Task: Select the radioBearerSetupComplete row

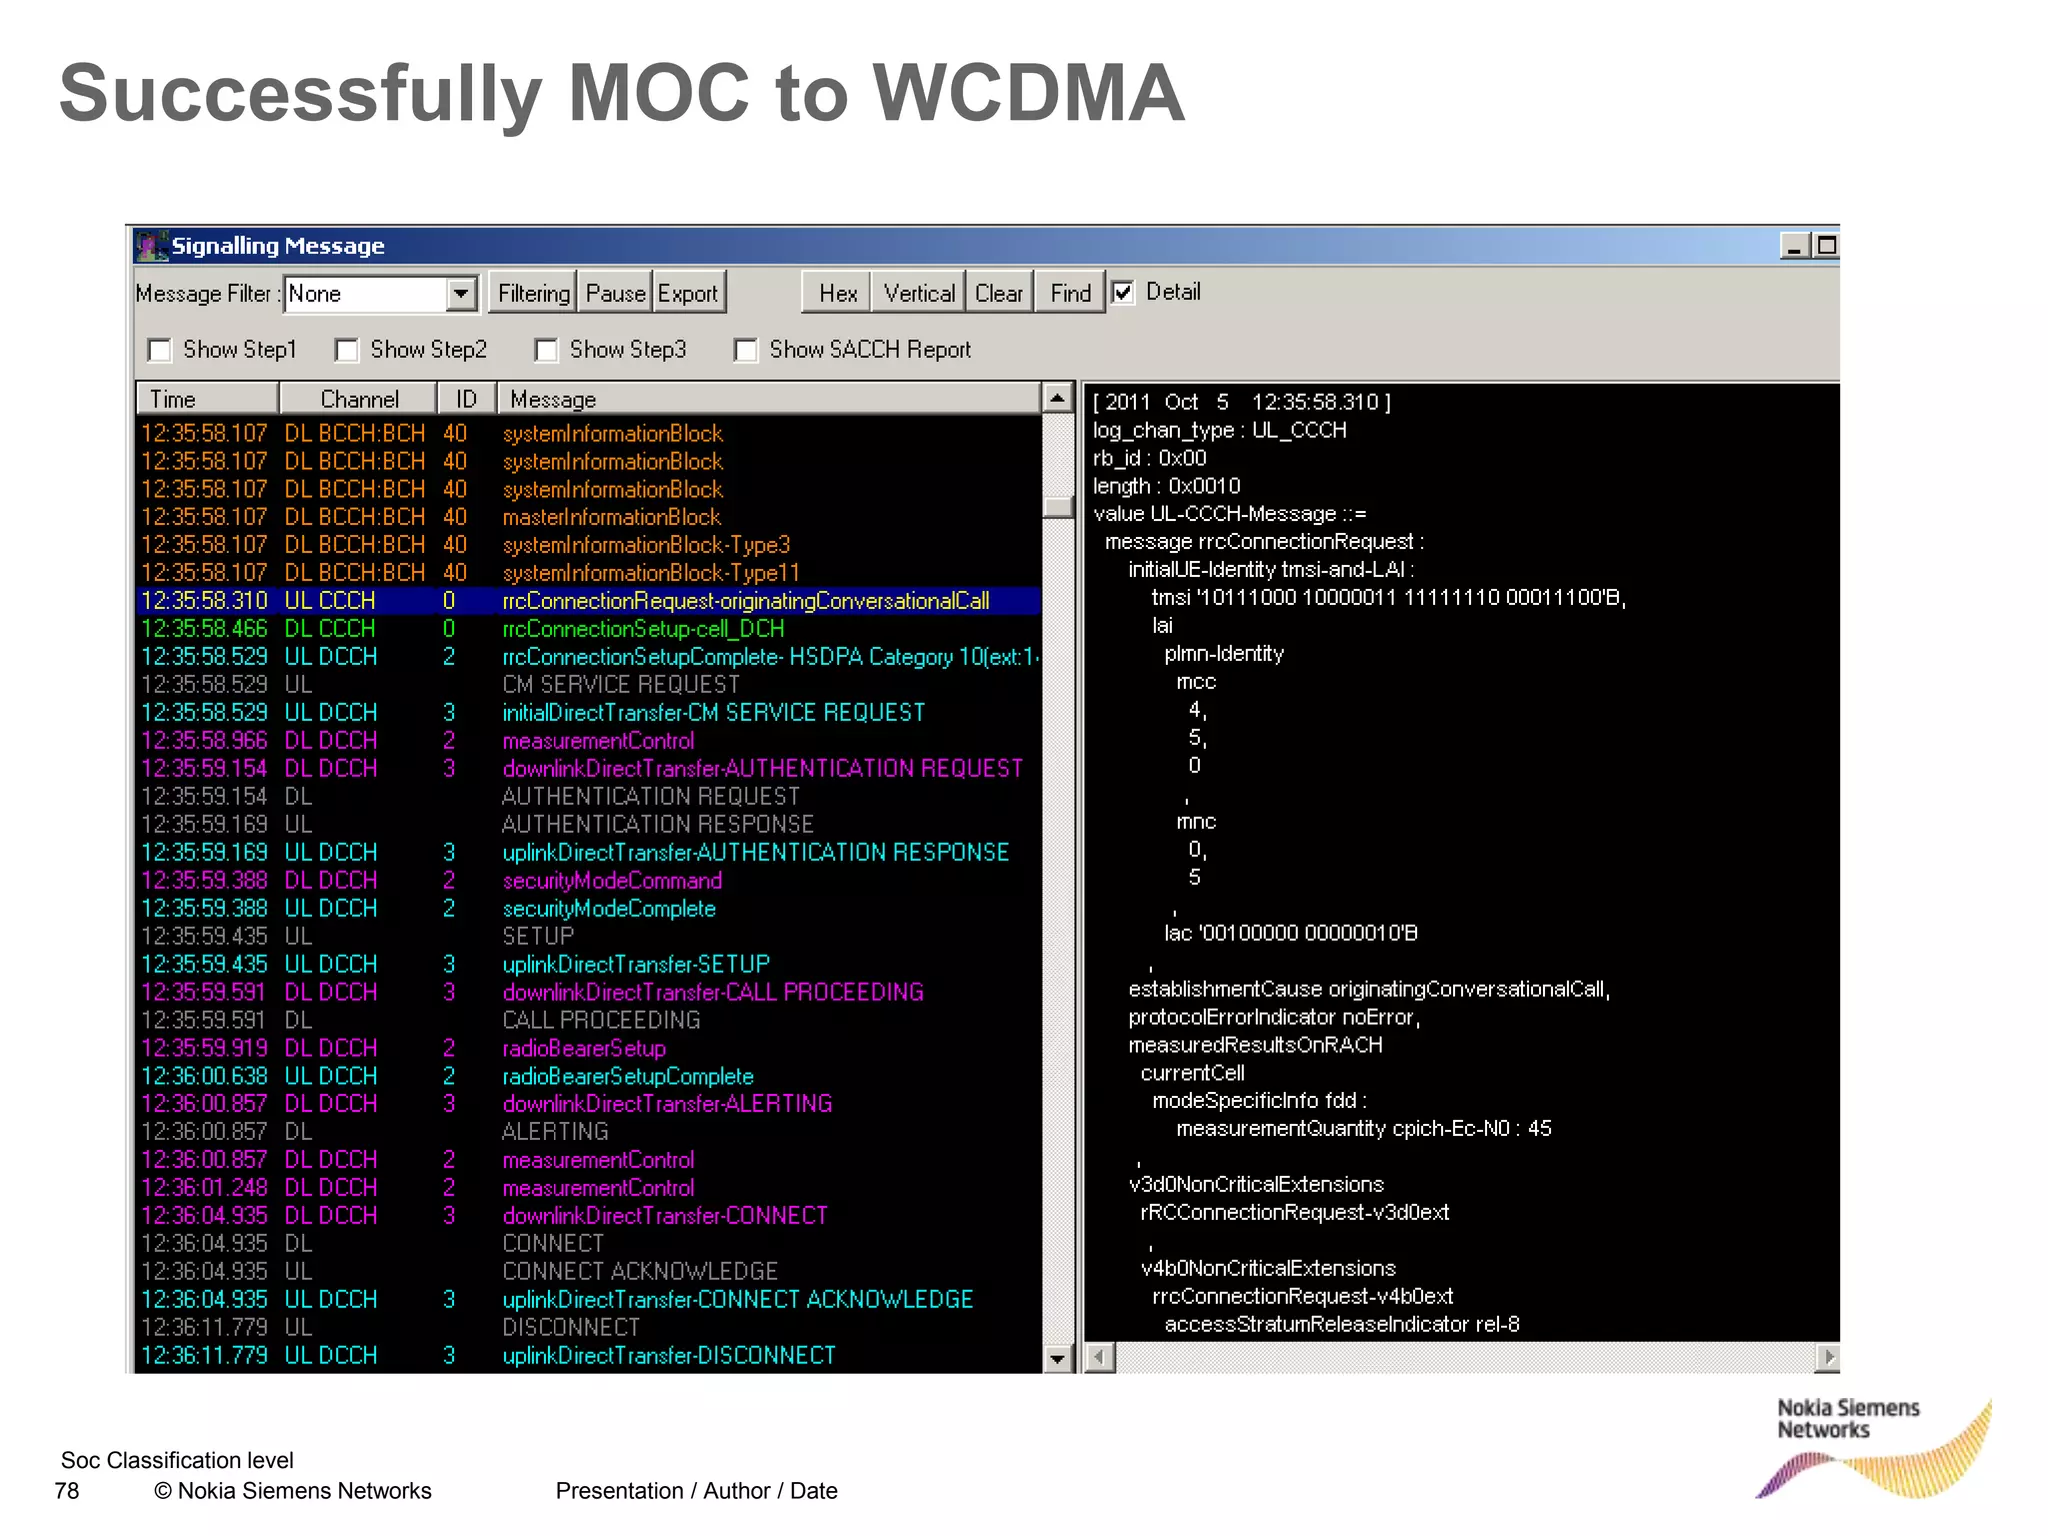Action: (588, 1076)
